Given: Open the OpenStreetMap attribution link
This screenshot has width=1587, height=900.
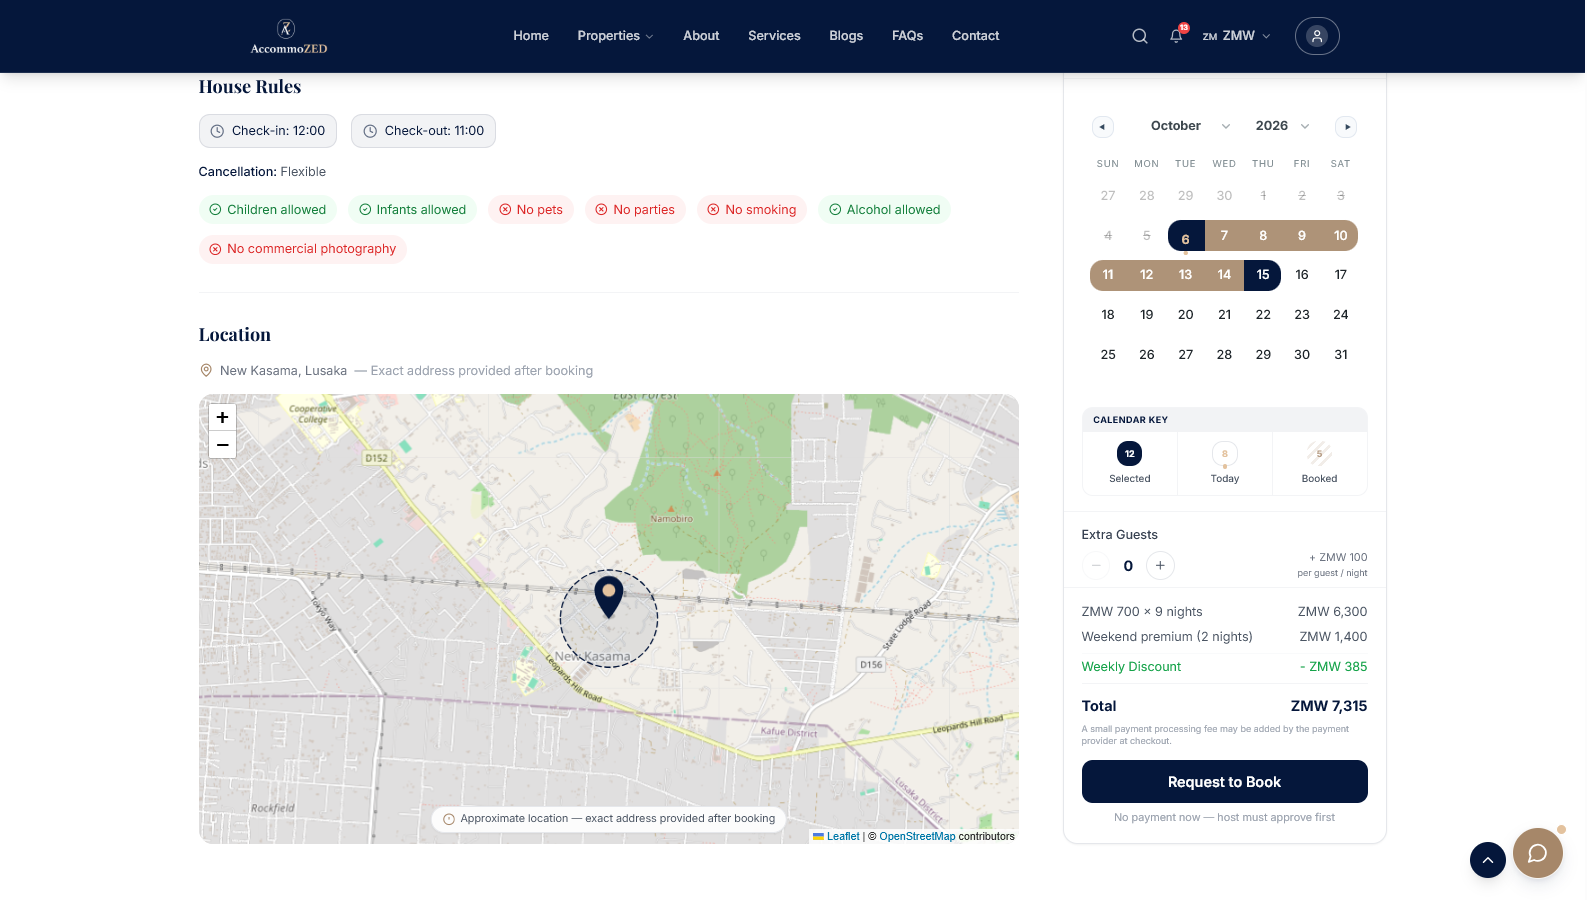Looking at the screenshot, I should tap(917, 837).
